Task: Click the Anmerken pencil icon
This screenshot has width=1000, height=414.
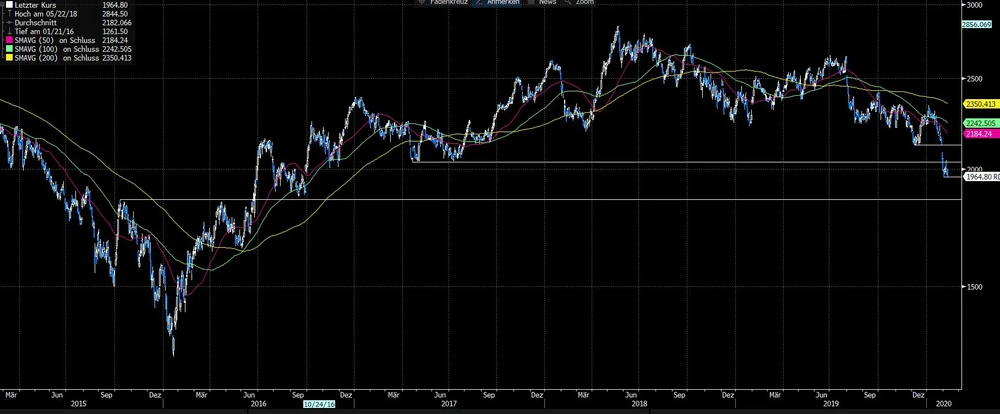Action: 479,4
